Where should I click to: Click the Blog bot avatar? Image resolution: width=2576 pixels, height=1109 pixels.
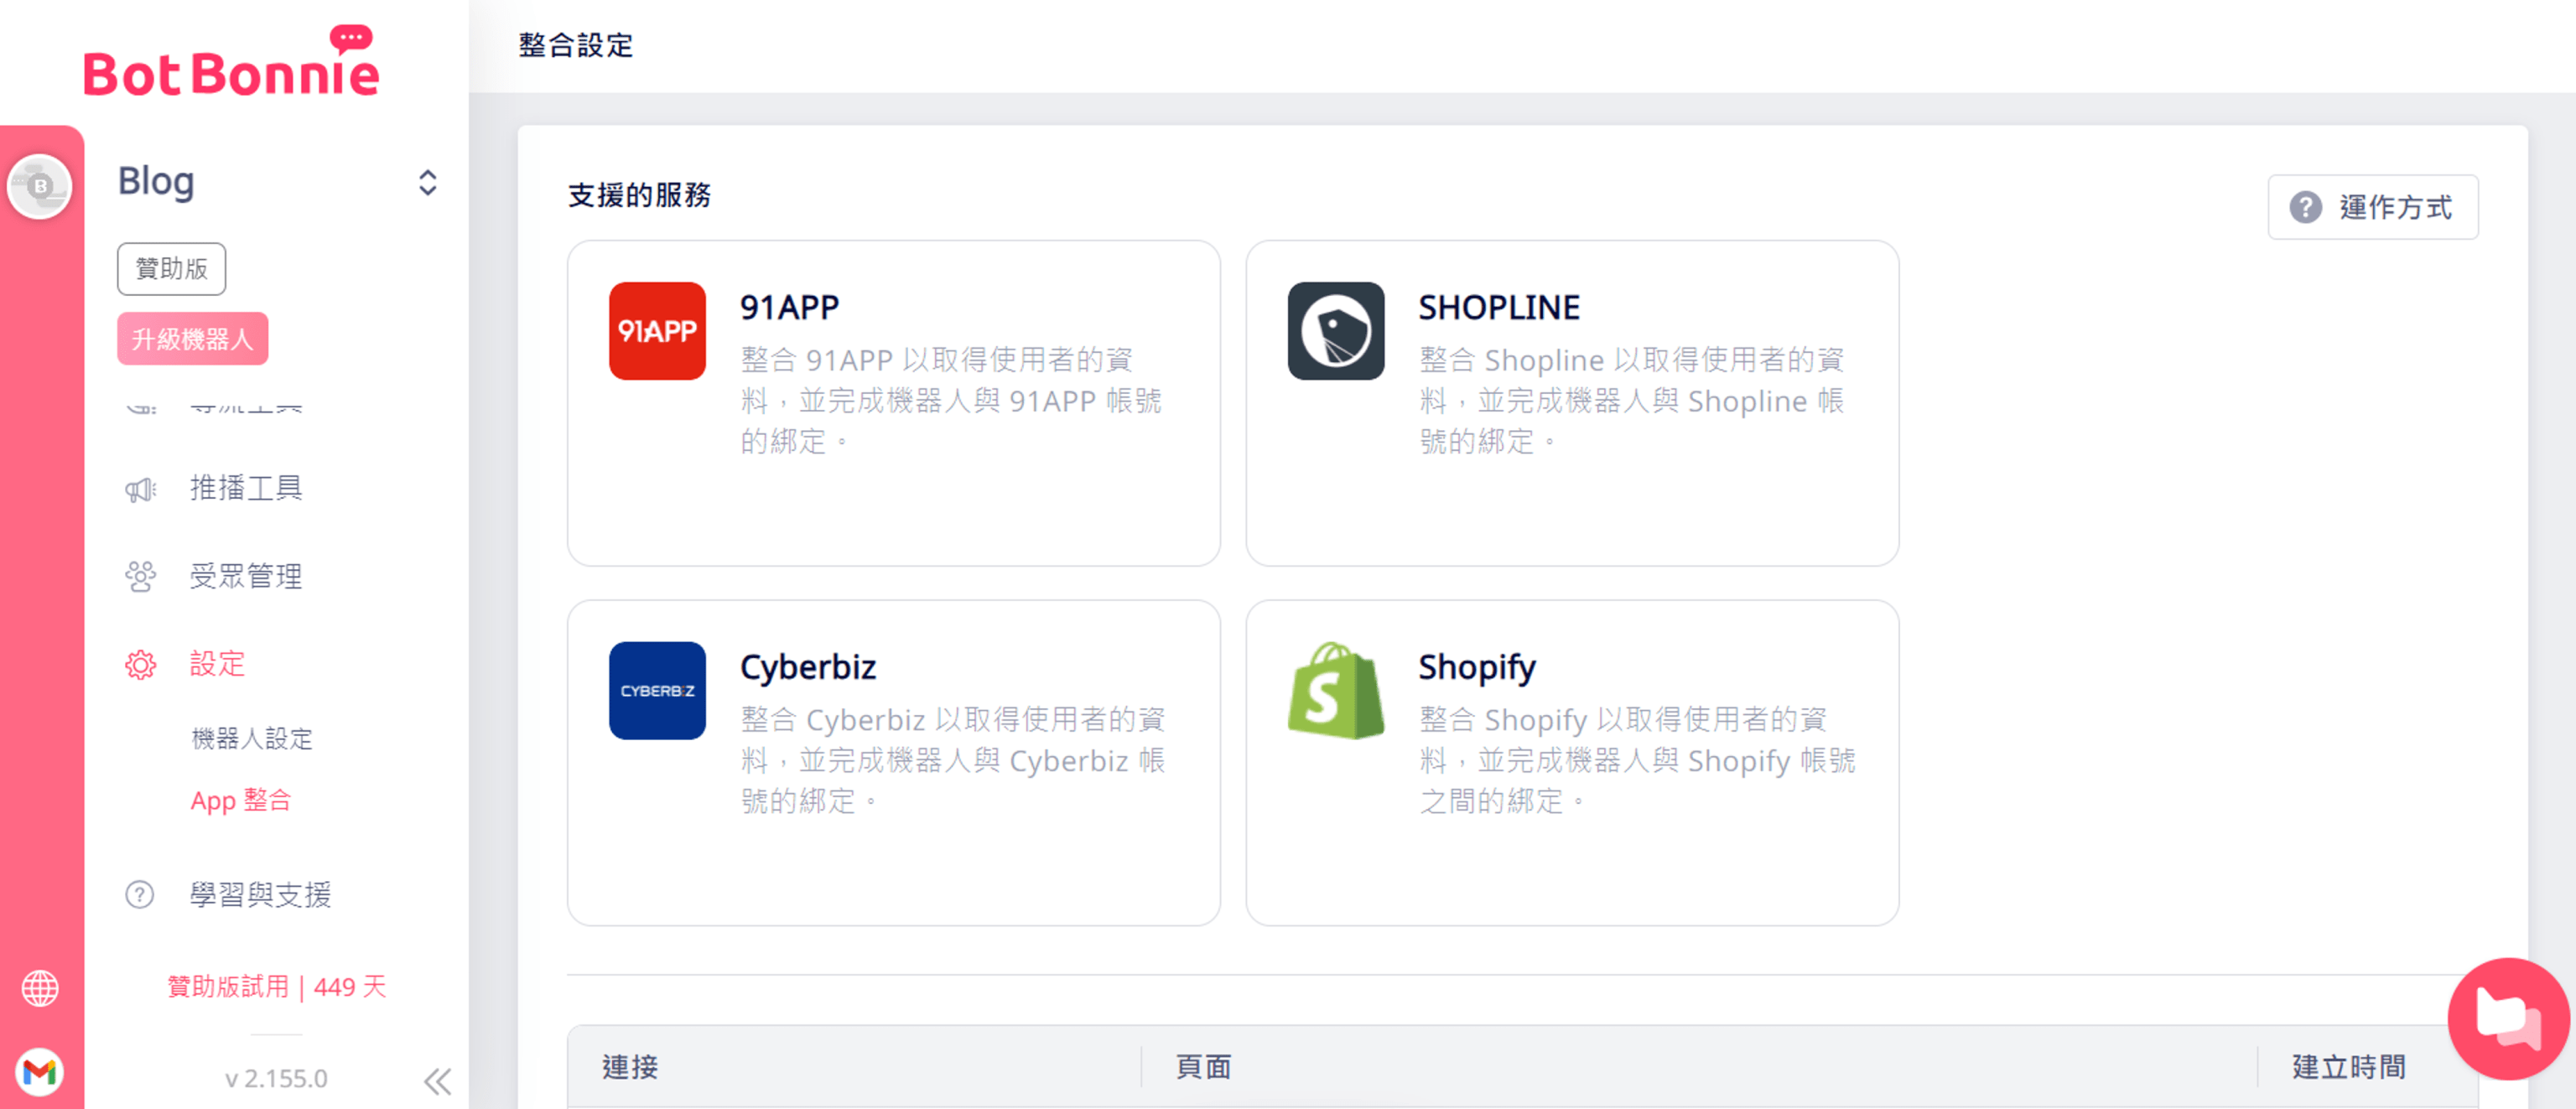click(40, 186)
